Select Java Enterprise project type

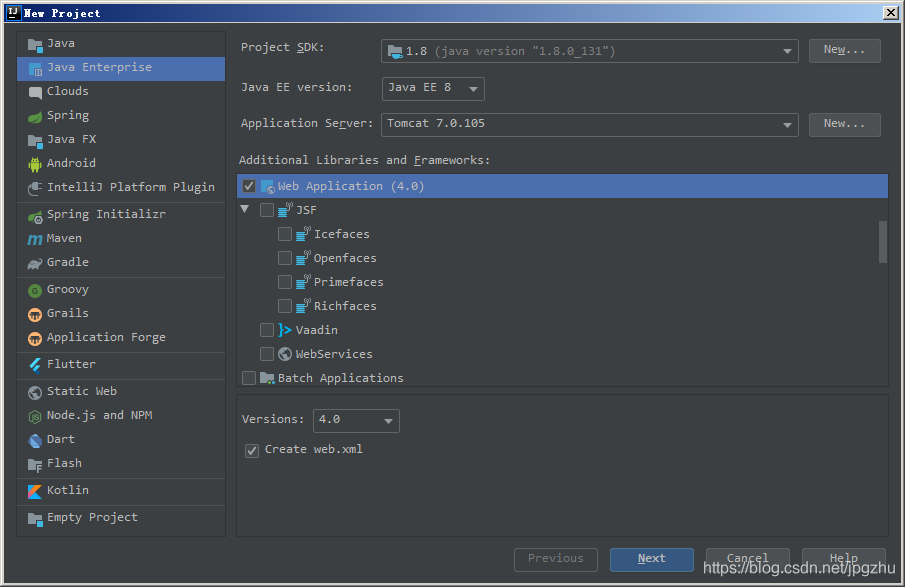(121, 68)
